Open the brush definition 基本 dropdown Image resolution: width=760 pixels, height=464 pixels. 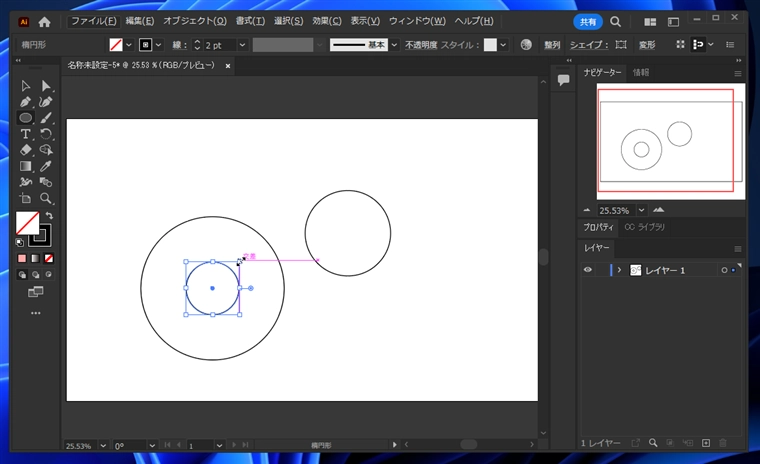[x=395, y=45]
